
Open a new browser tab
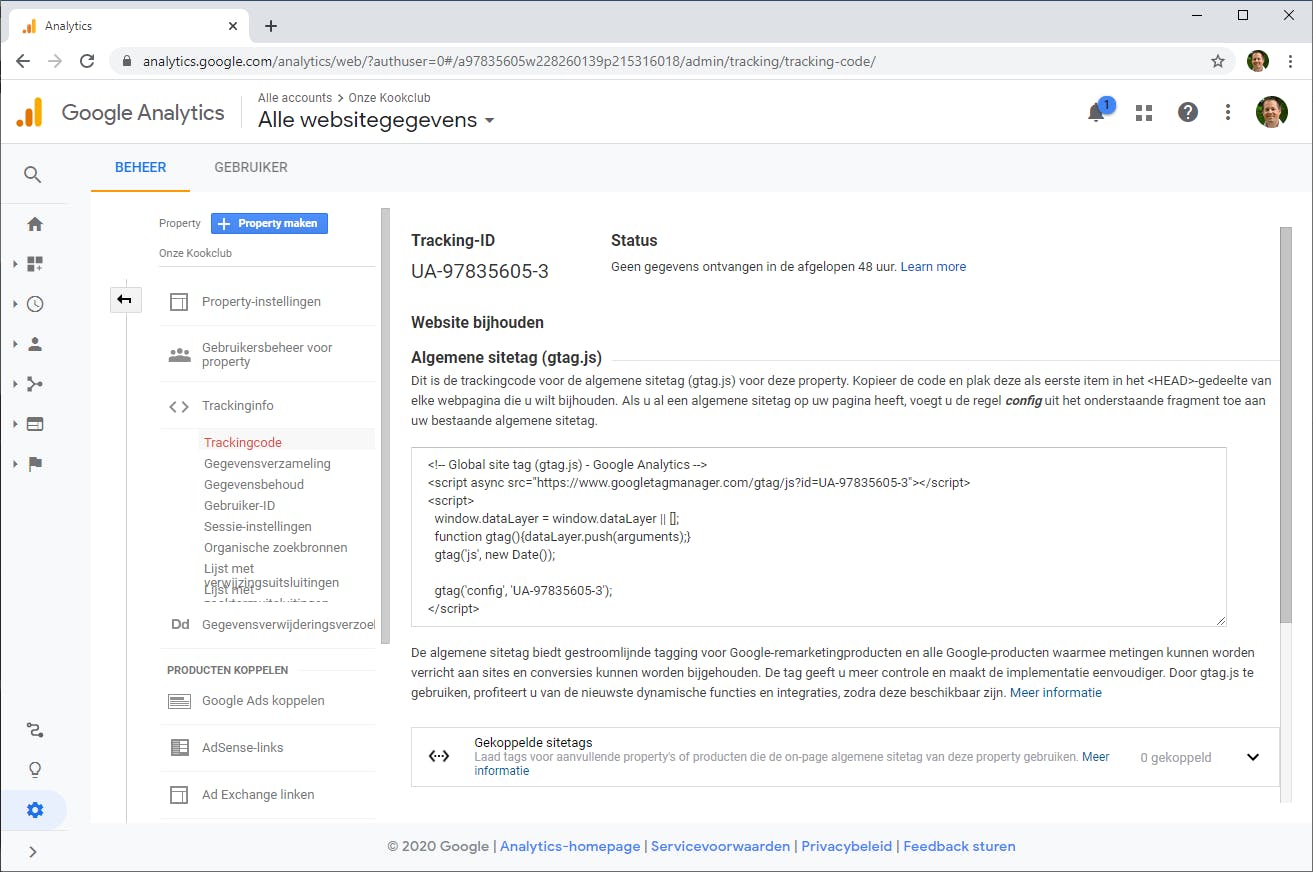coord(271,26)
